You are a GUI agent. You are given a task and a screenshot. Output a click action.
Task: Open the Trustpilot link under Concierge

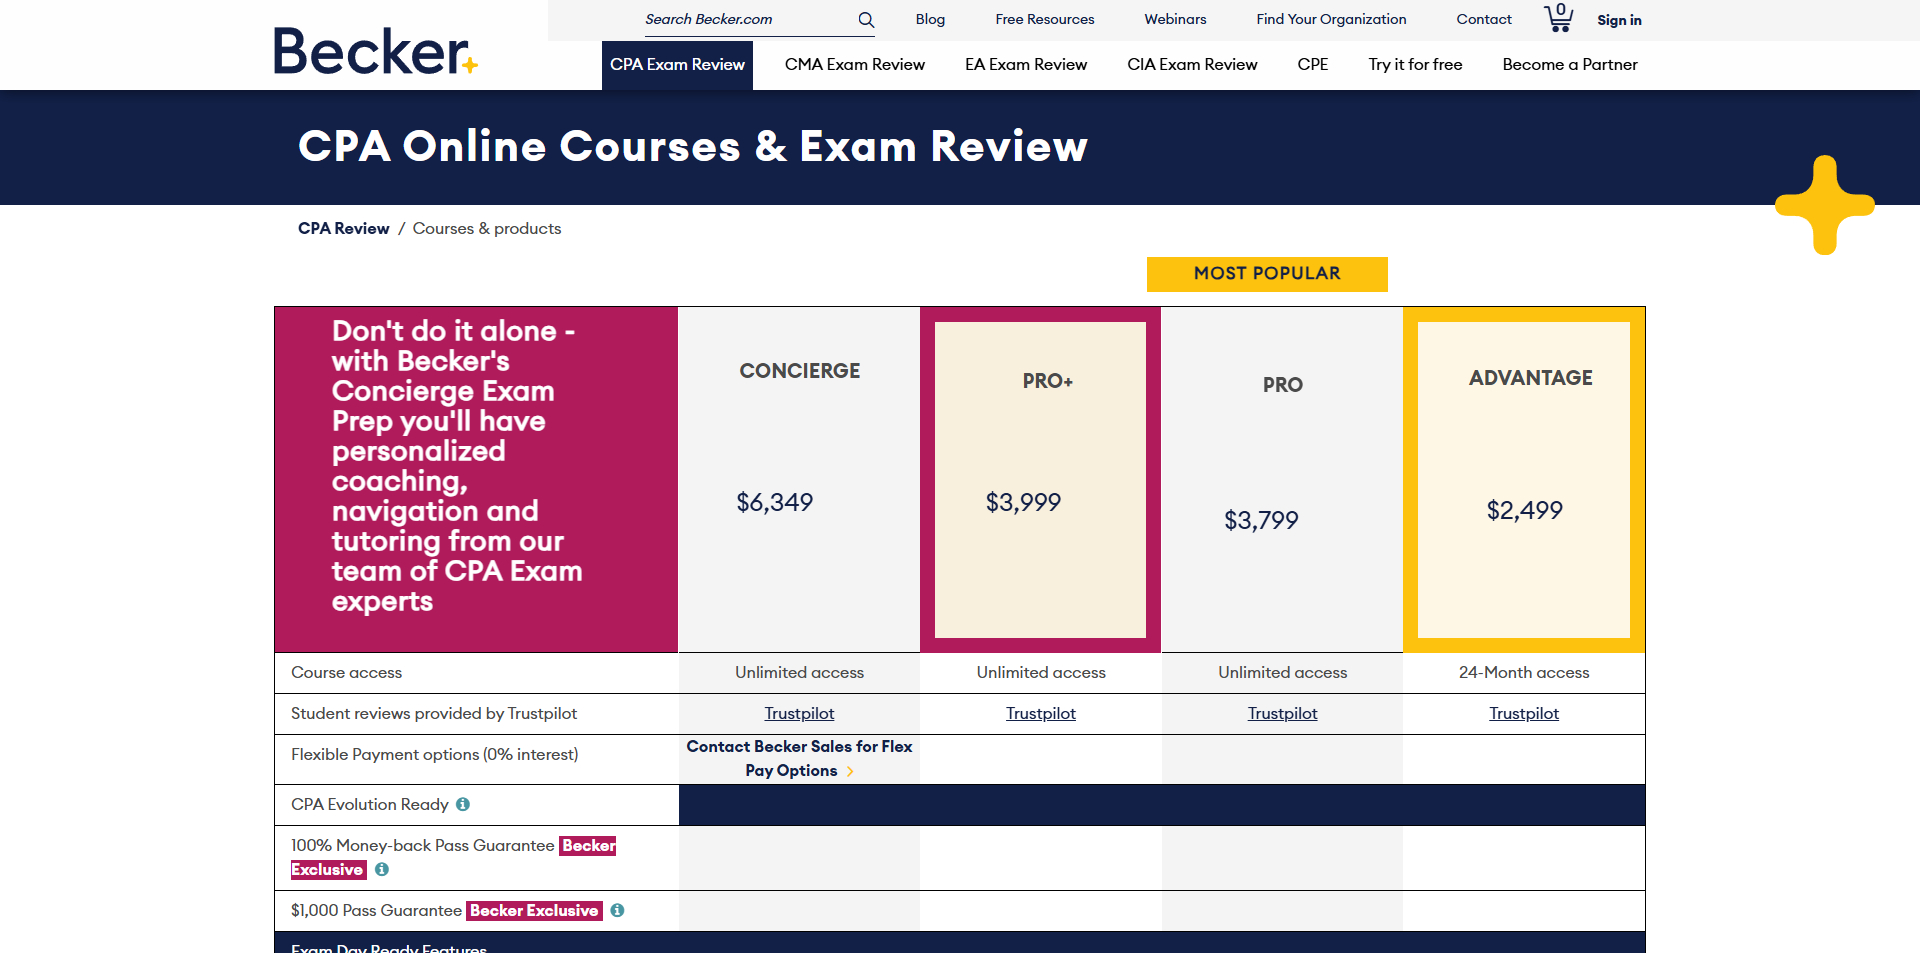pos(799,713)
